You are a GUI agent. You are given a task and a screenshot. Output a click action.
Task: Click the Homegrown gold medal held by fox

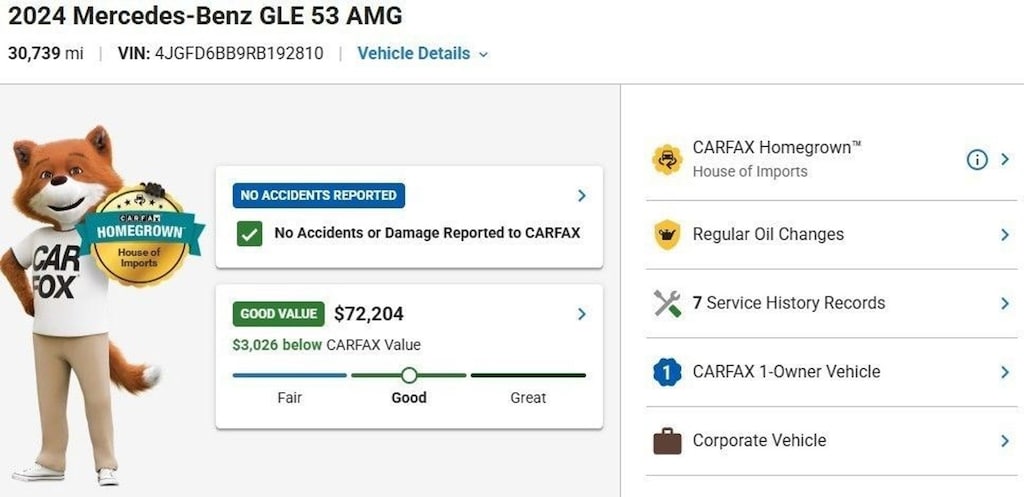pos(139,236)
